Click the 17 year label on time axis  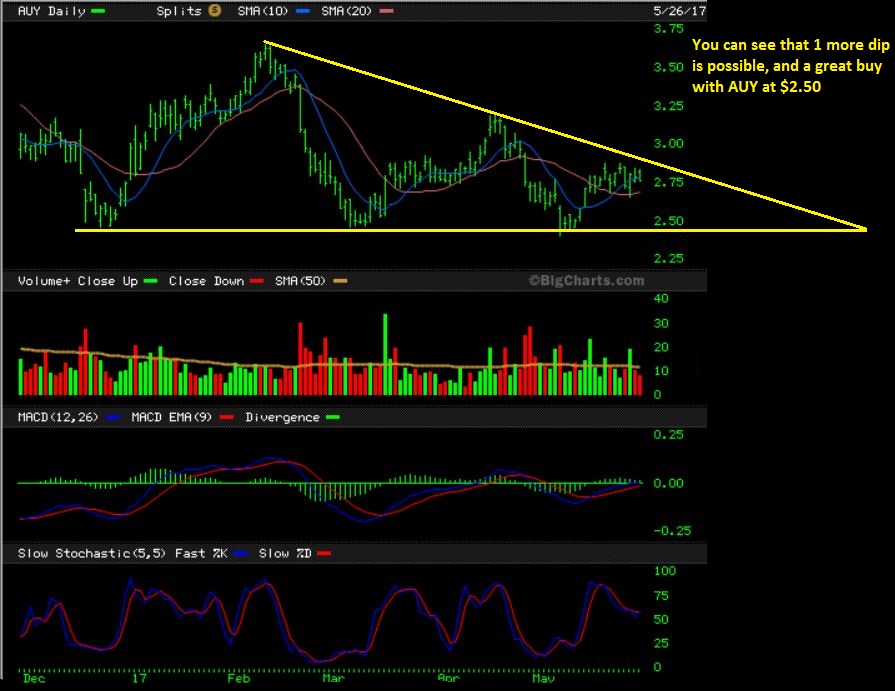(139, 678)
